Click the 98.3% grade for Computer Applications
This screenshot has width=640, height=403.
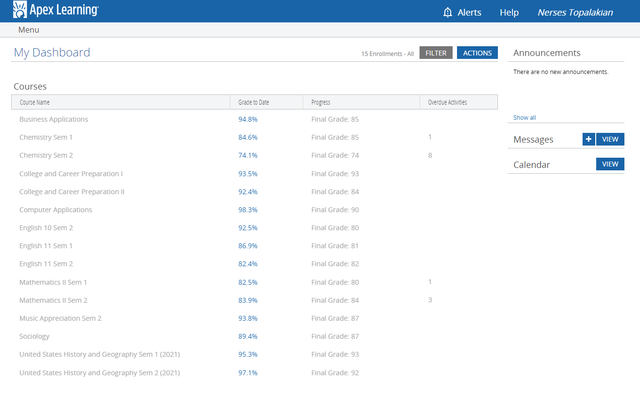pyautogui.click(x=248, y=209)
